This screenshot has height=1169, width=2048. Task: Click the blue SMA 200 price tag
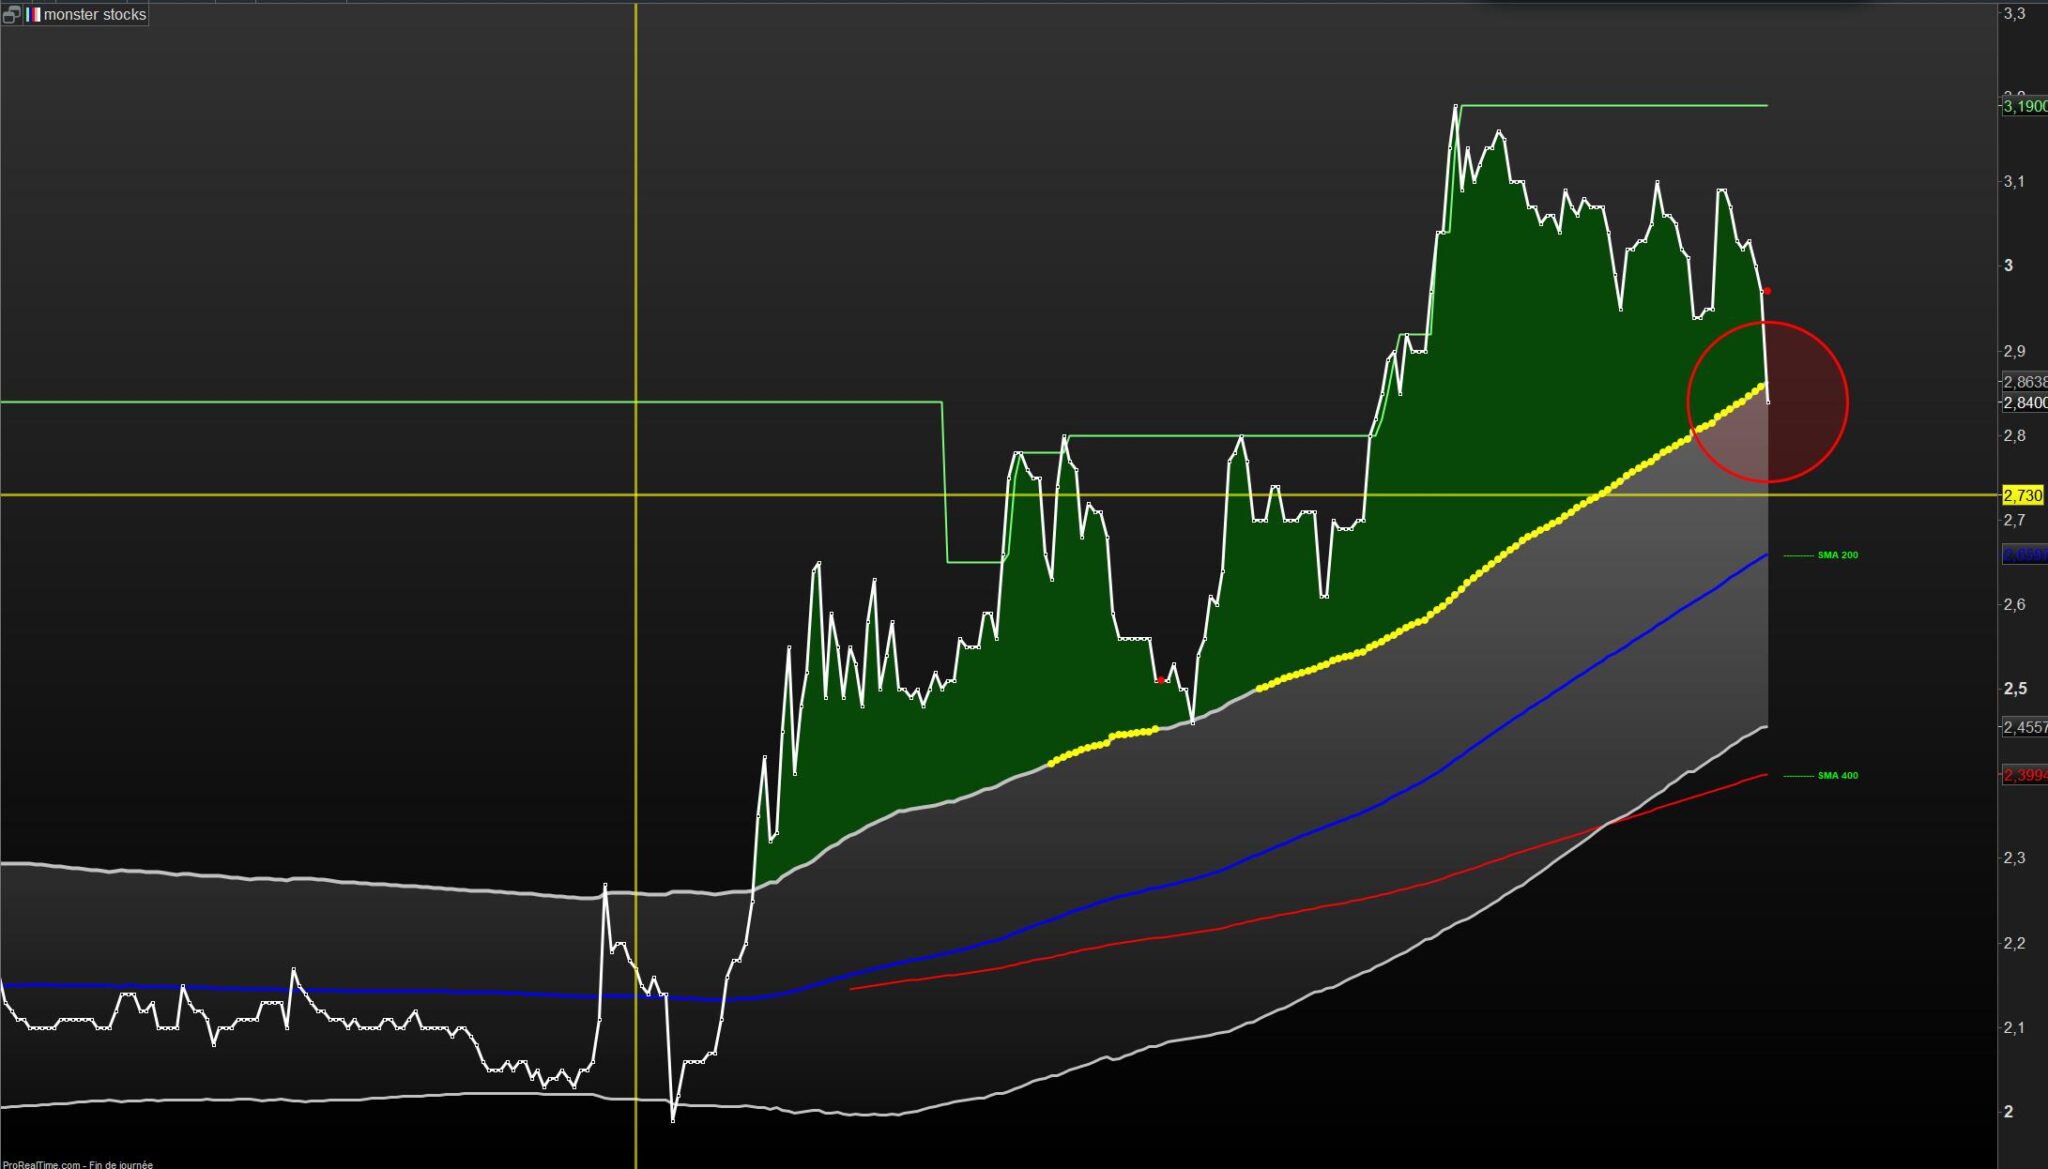(x=2024, y=555)
